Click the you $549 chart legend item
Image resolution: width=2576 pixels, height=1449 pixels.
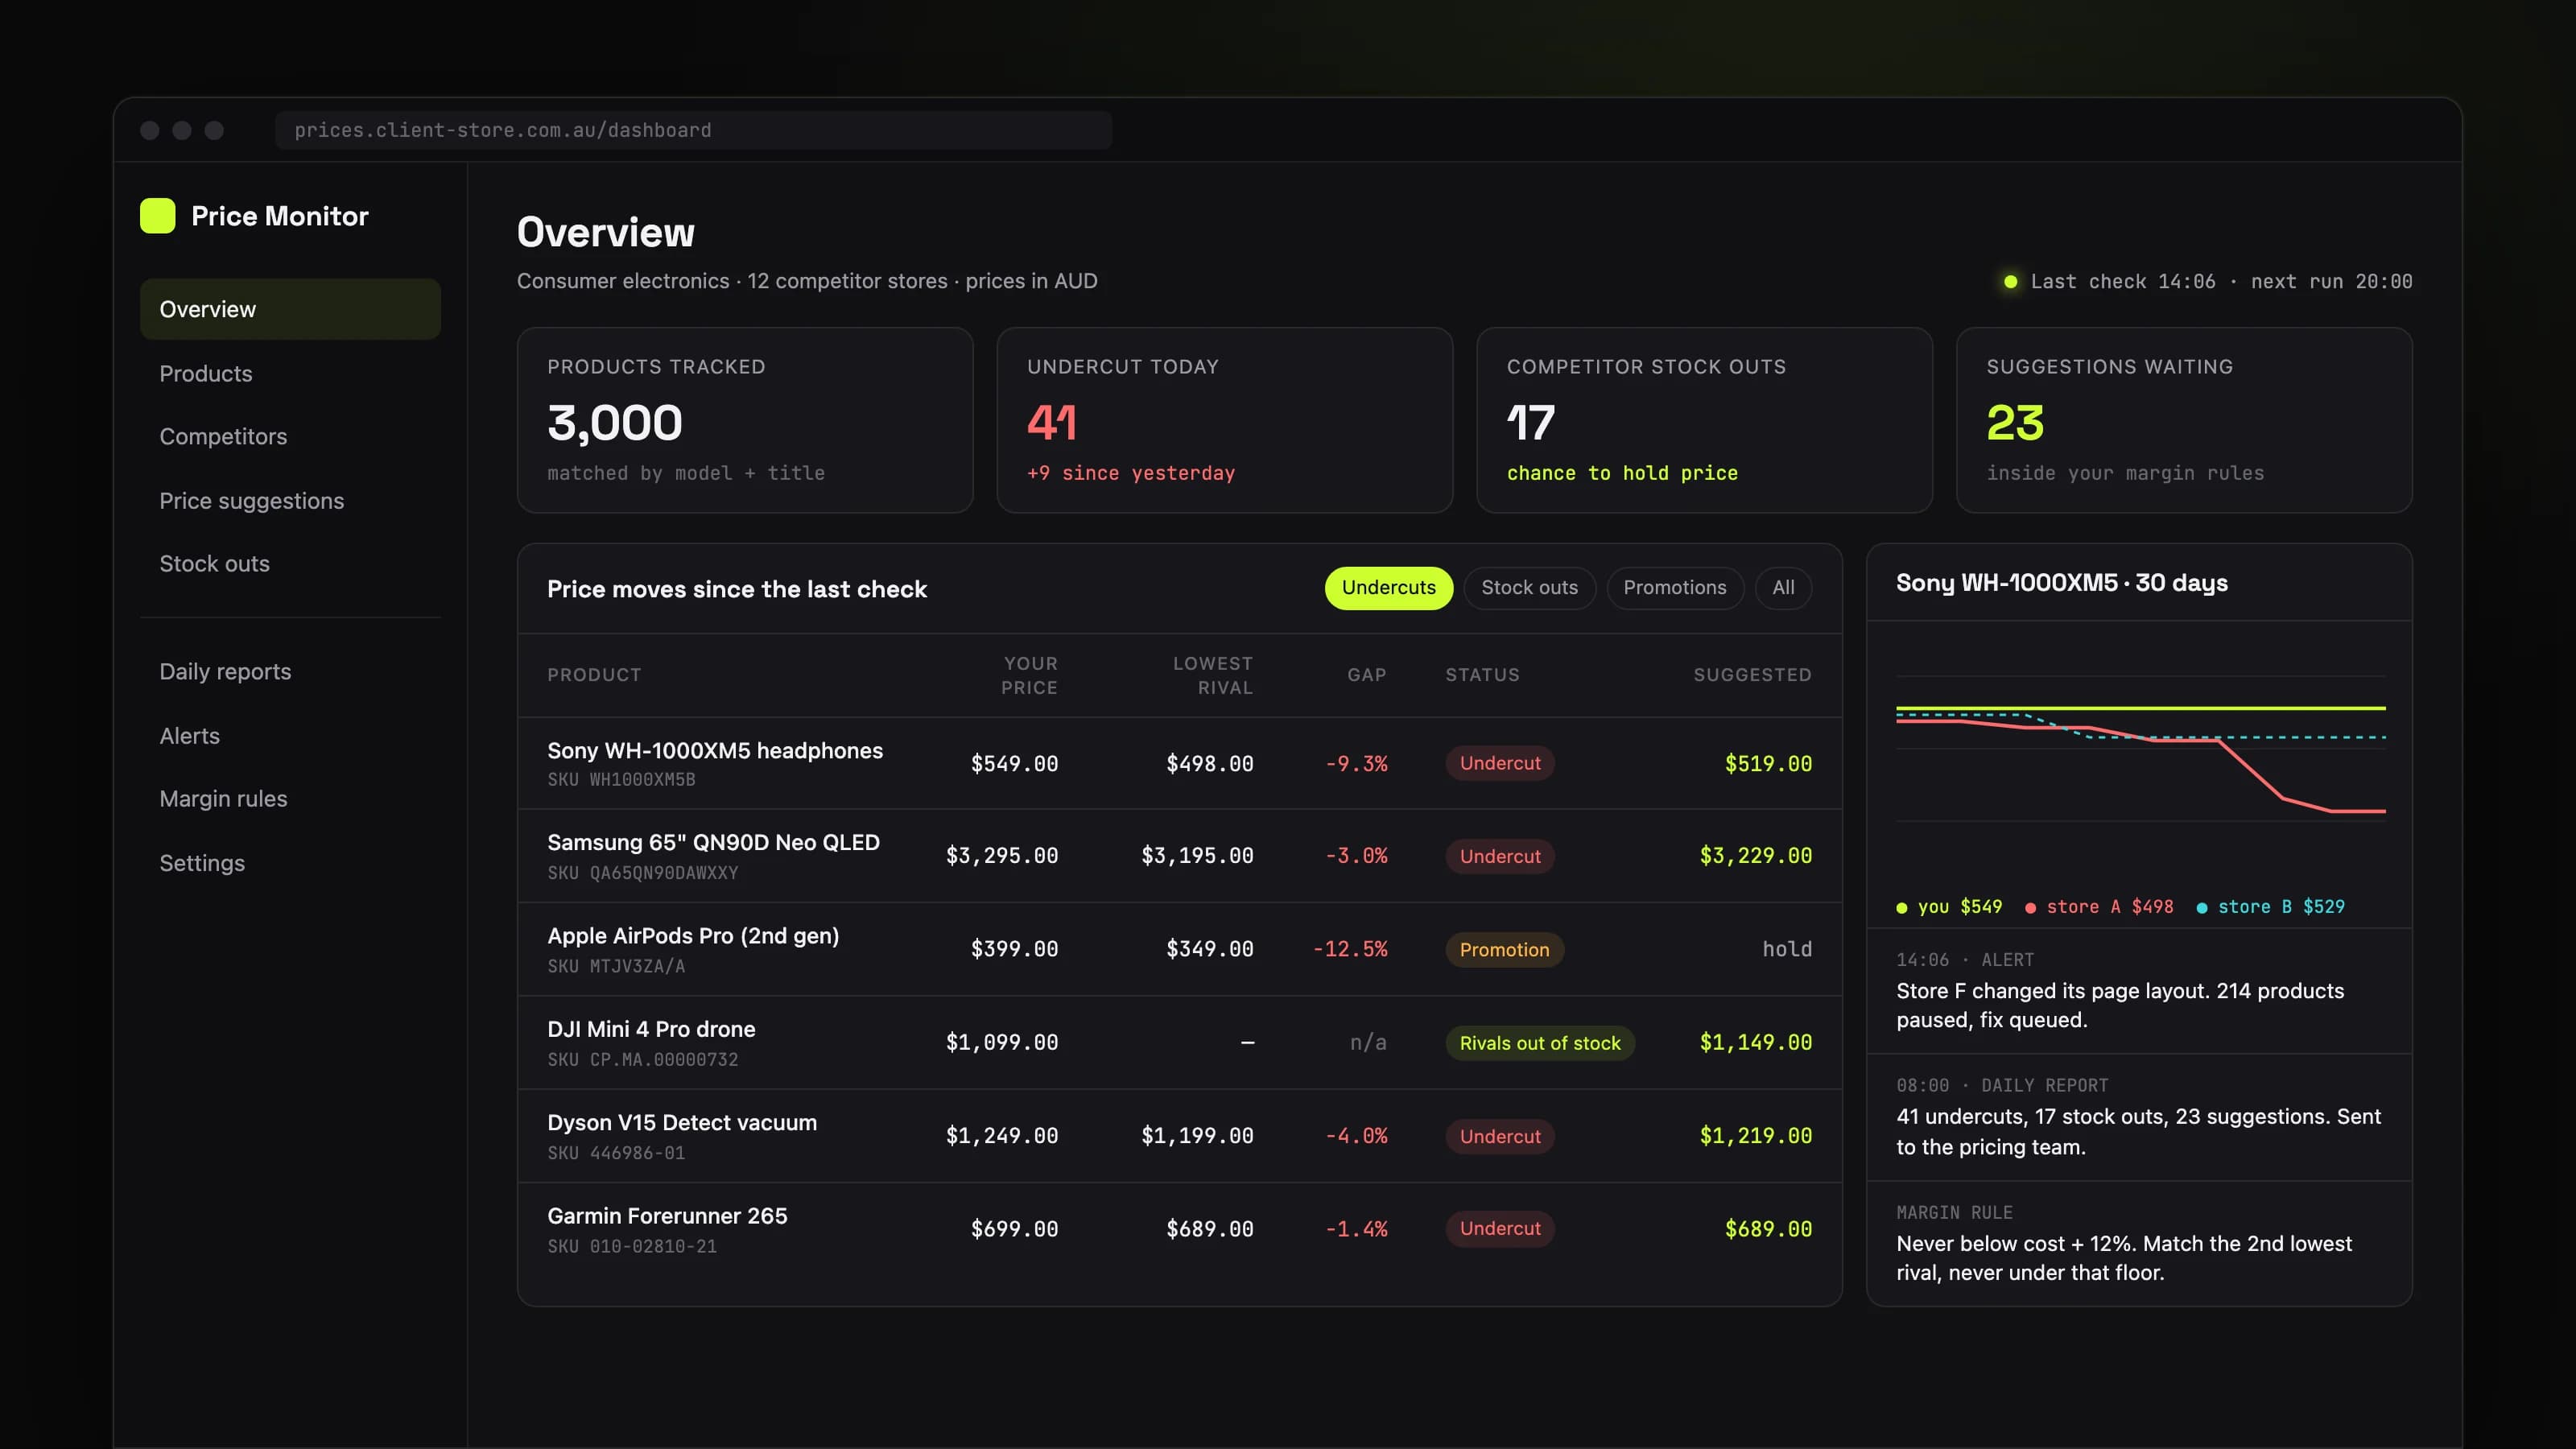pyautogui.click(x=1949, y=907)
